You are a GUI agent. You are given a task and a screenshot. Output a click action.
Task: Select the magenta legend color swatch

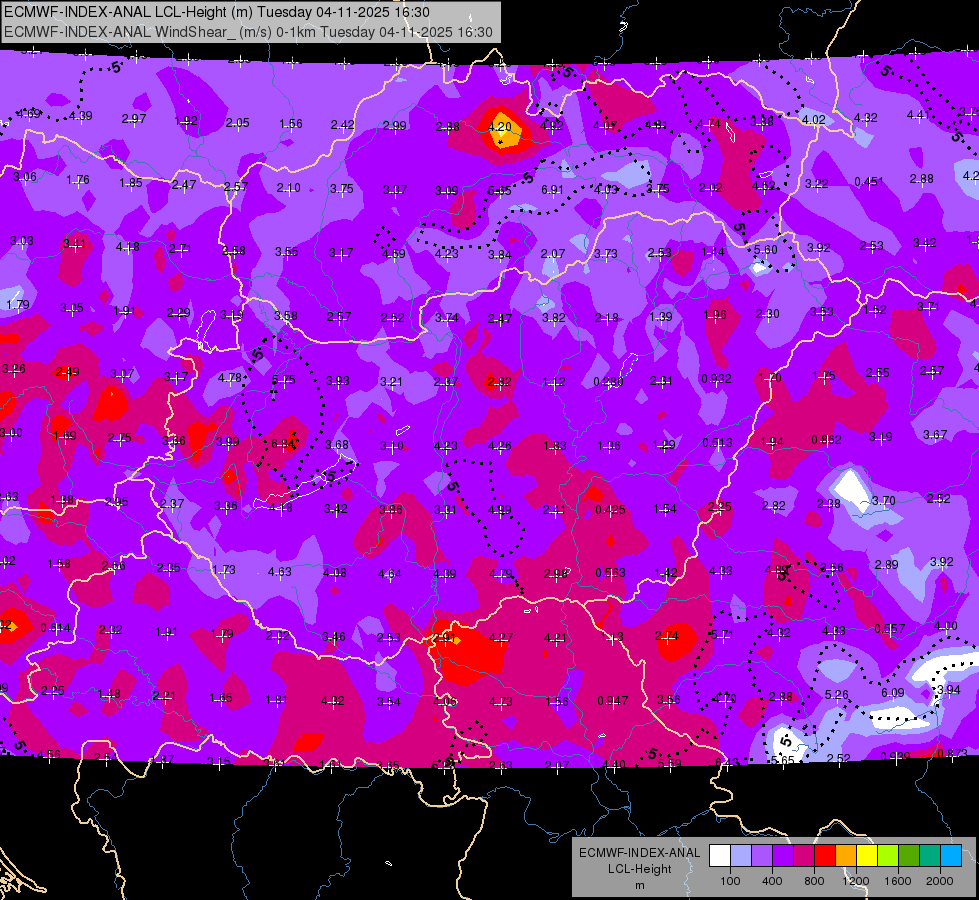[804, 856]
